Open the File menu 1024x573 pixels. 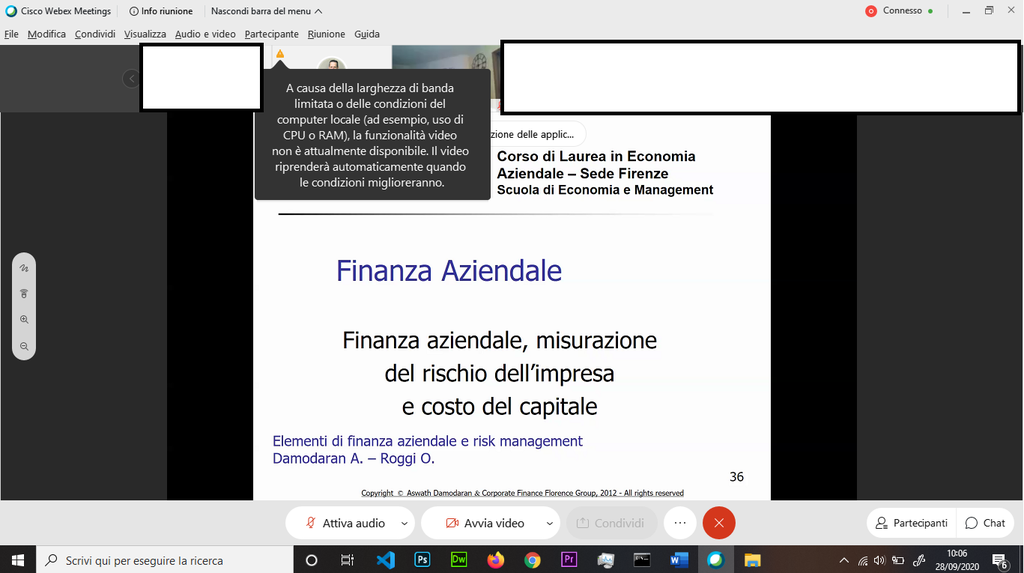[12, 34]
